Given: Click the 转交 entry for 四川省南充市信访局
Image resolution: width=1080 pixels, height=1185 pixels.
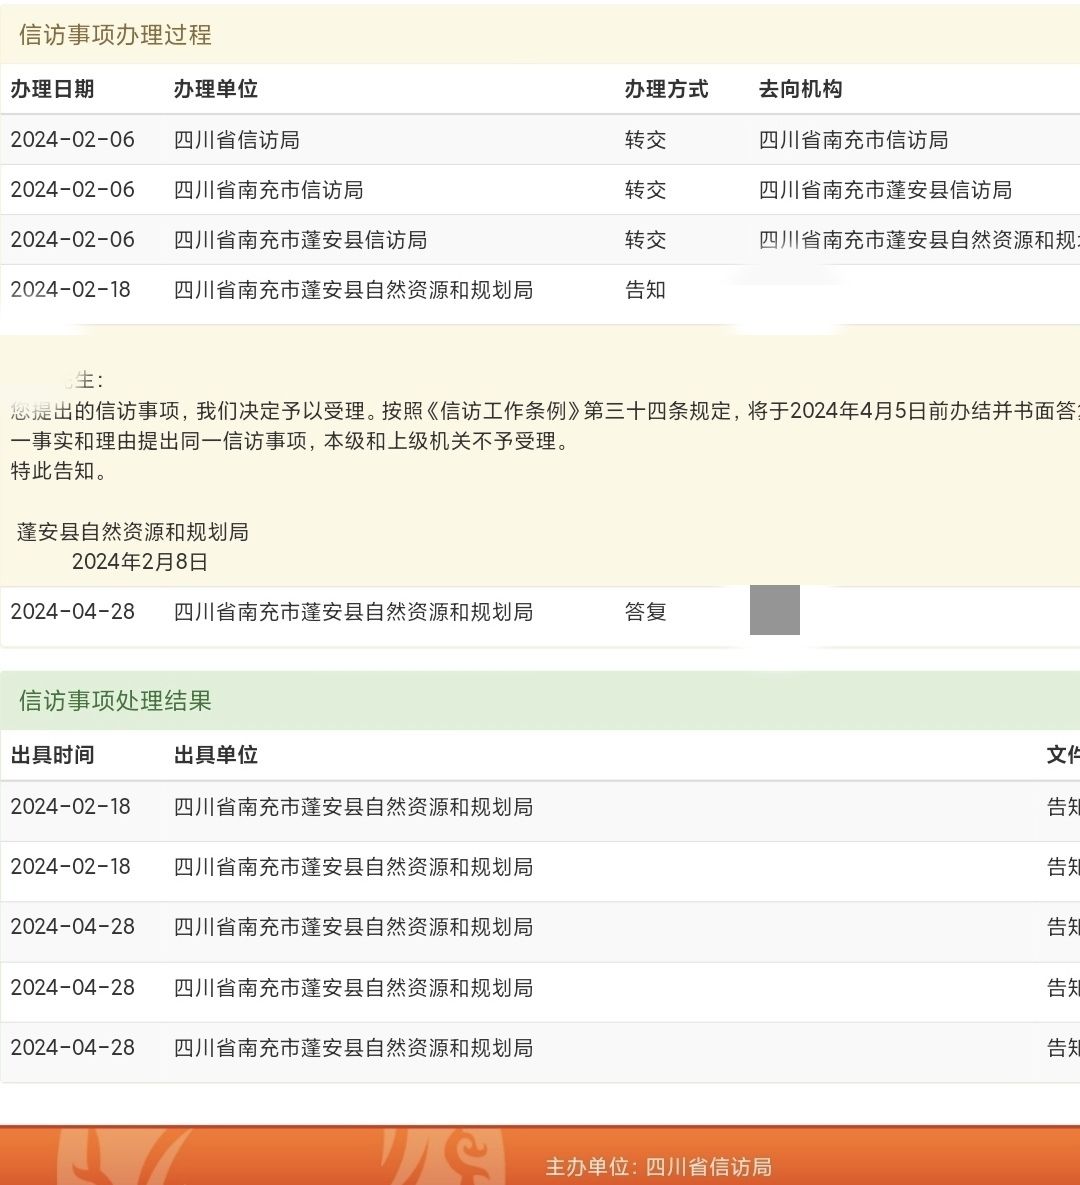Looking at the screenshot, I should (645, 190).
